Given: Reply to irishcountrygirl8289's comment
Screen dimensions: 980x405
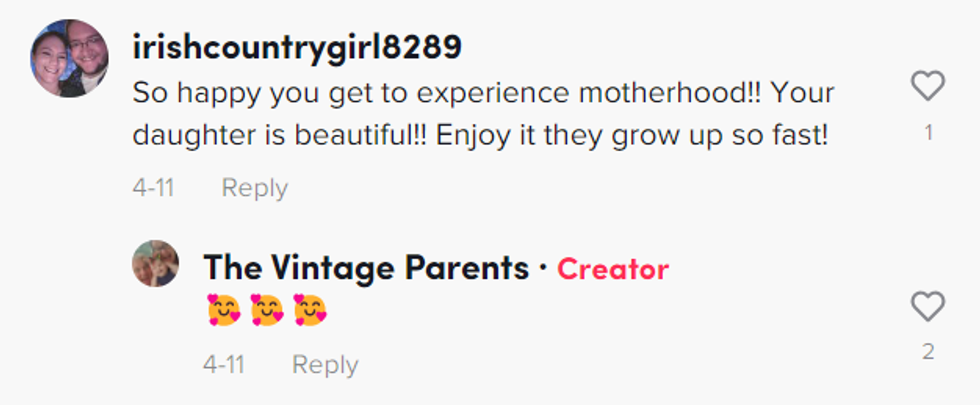Looking at the screenshot, I should (254, 188).
